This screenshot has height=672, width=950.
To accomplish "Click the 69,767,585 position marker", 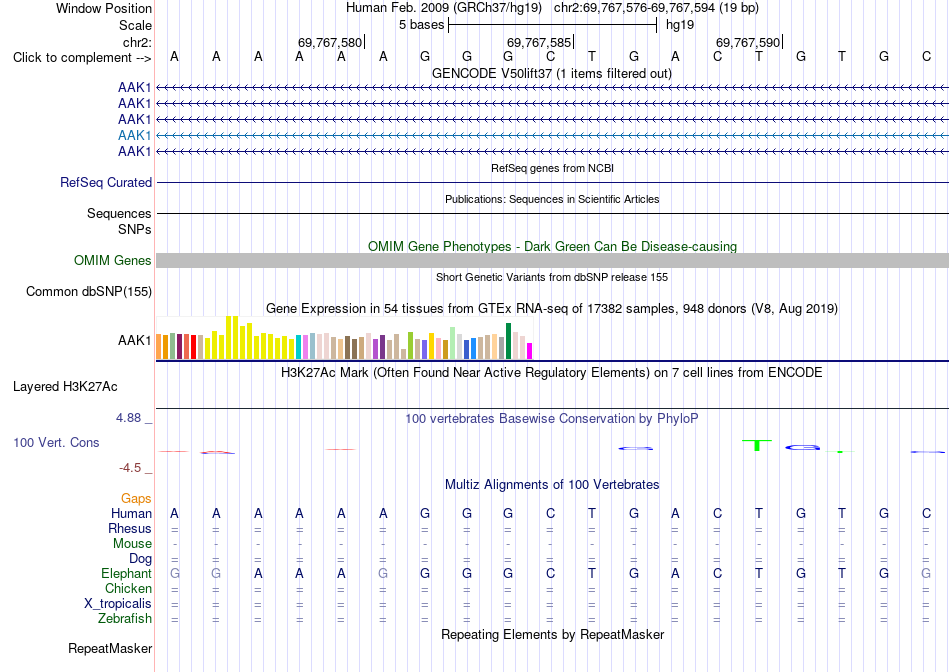I will 539,42.
